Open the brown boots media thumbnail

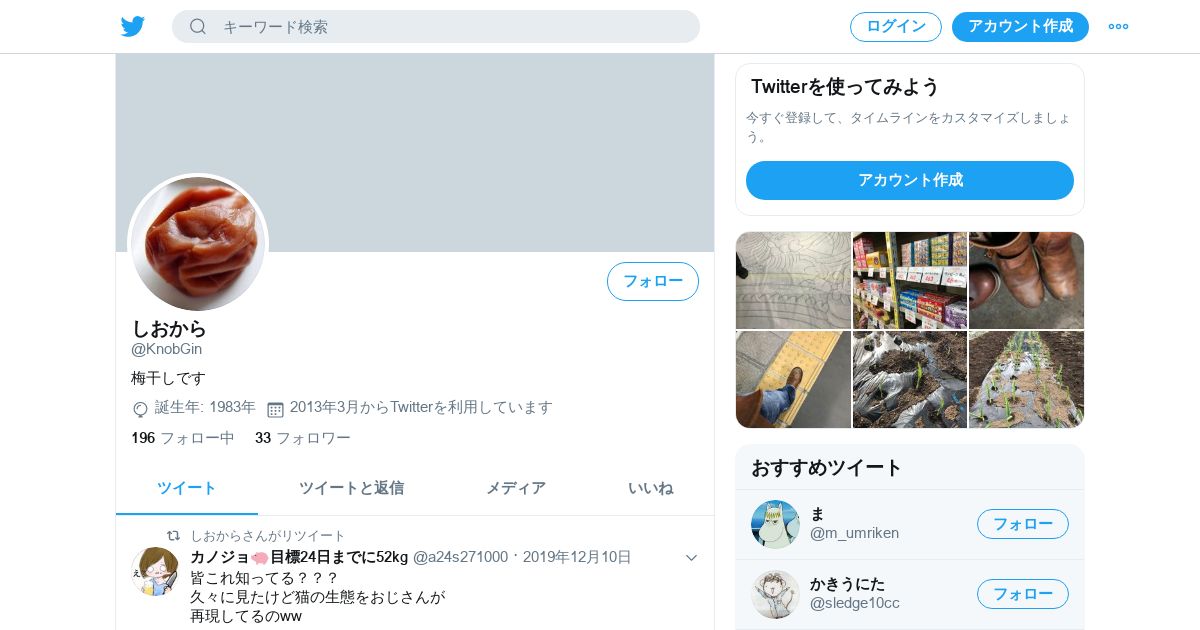pos(1026,280)
